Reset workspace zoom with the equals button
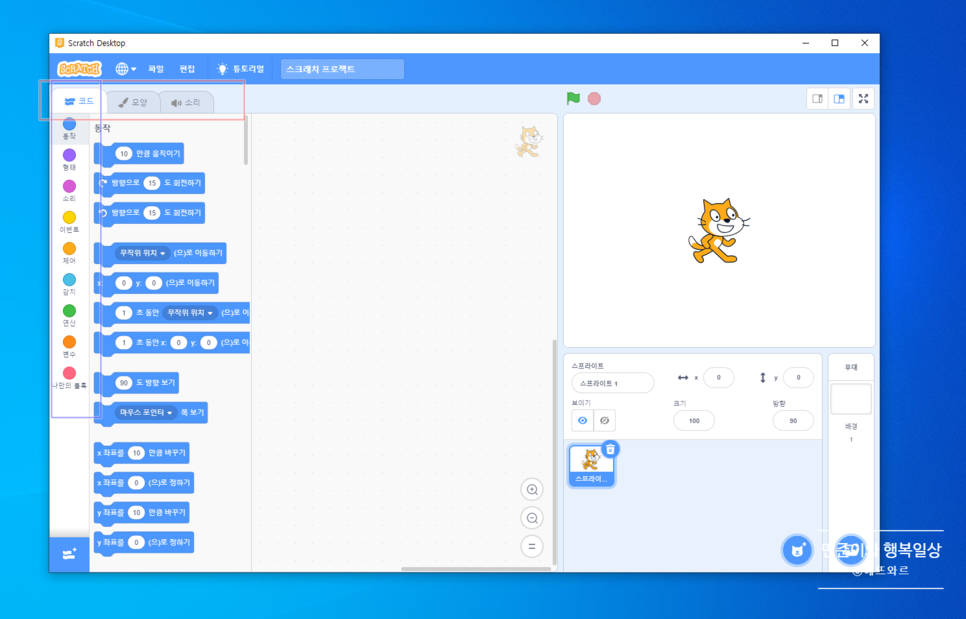The image size is (966, 619). coord(532,547)
